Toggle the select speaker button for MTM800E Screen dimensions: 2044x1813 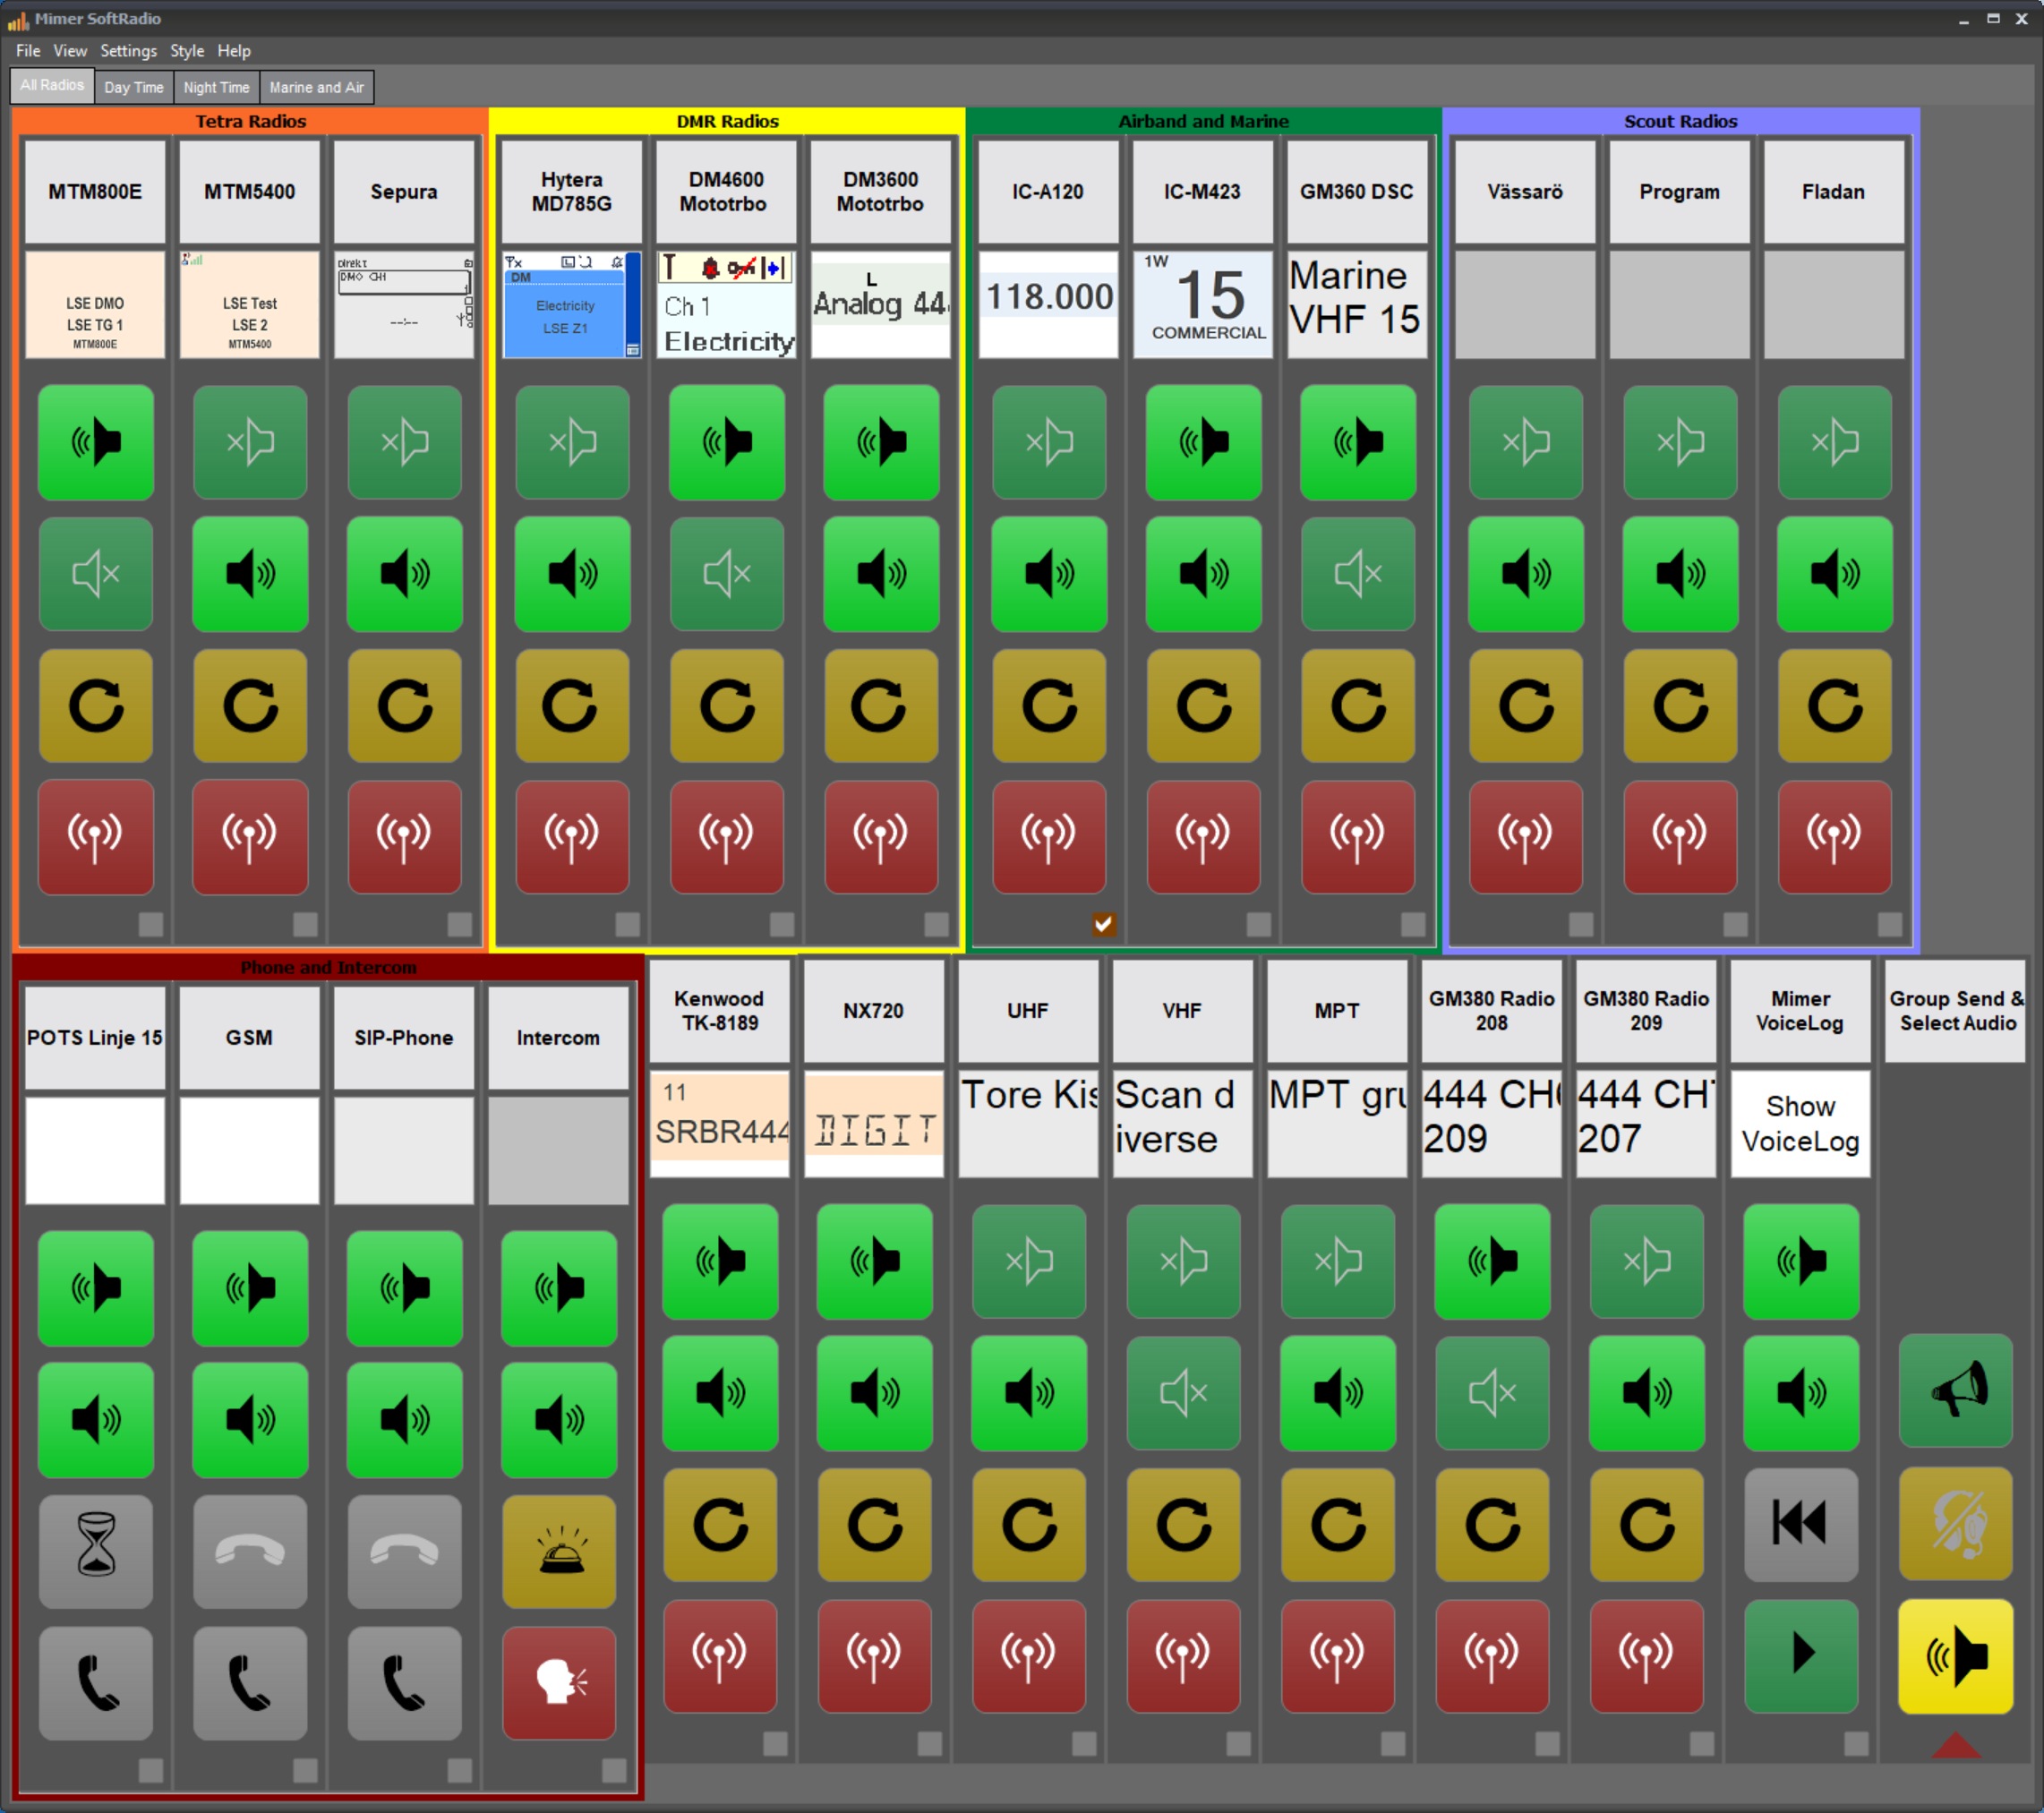96,442
